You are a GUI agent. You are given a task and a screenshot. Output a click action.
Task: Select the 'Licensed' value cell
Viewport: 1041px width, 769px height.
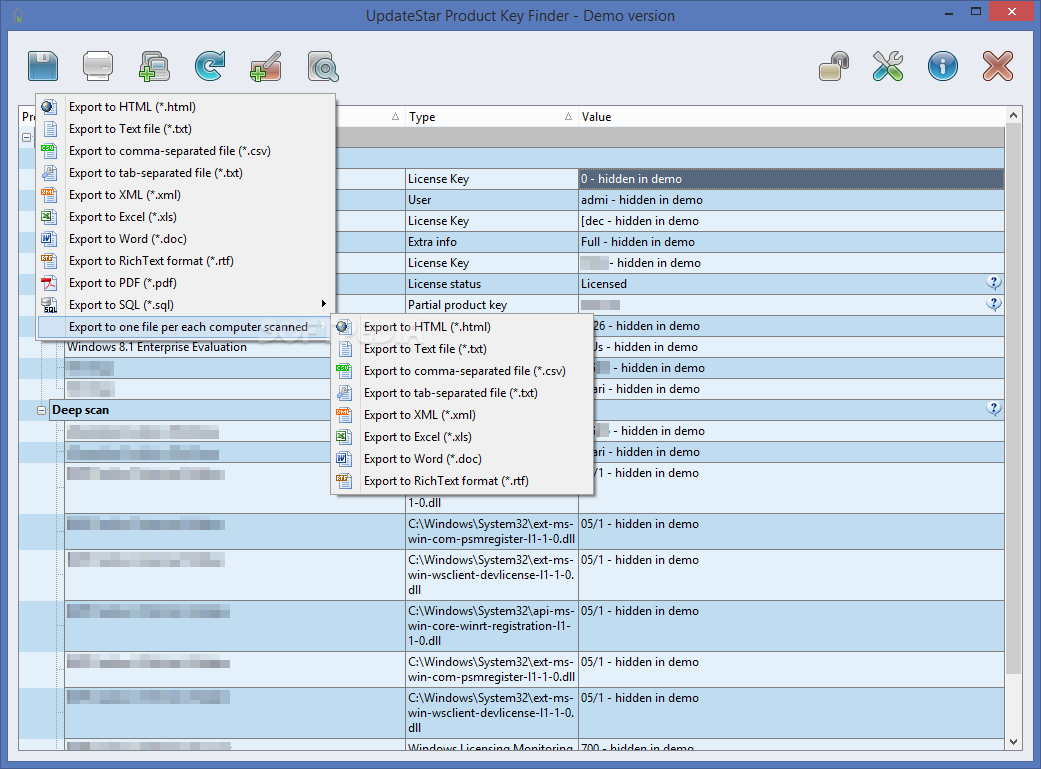pyautogui.click(x=791, y=284)
